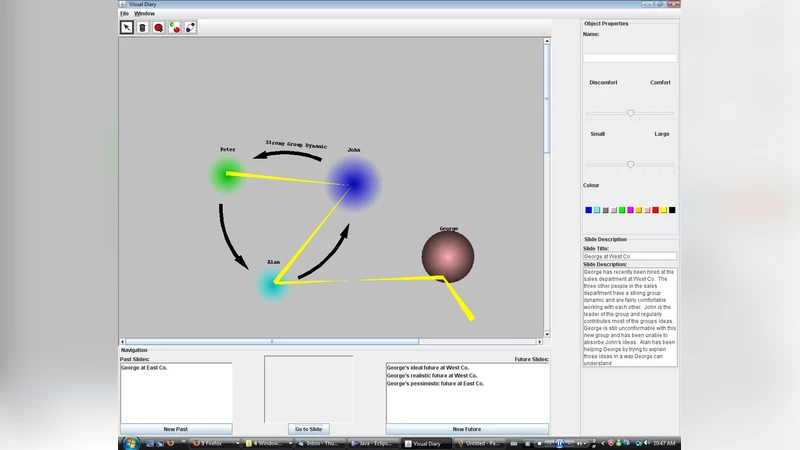
Task: Choose the red sphere object tool
Action: coord(159,28)
